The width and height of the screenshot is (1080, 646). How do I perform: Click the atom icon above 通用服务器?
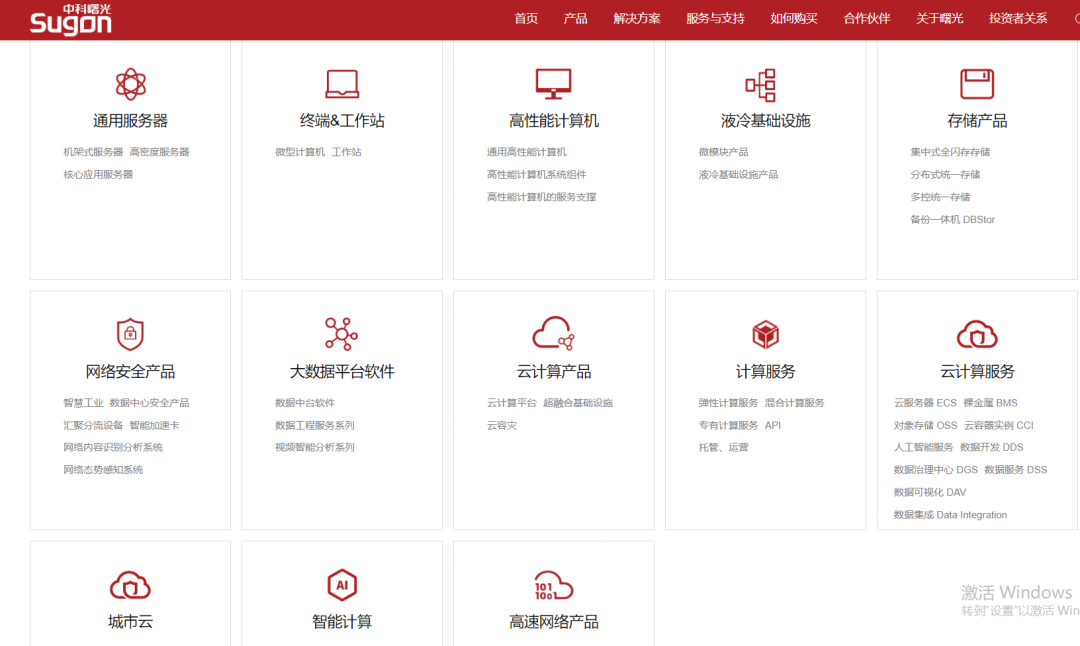[130, 84]
